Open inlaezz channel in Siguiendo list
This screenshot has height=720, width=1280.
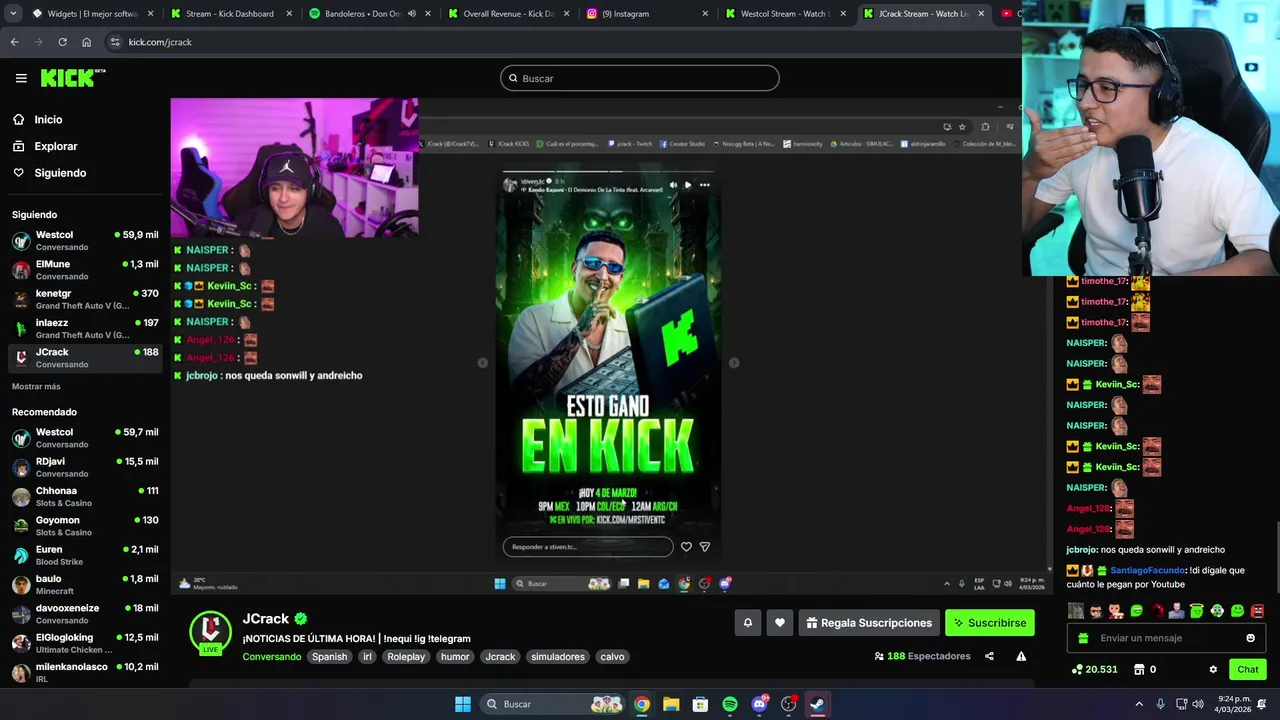coord(85,328)
